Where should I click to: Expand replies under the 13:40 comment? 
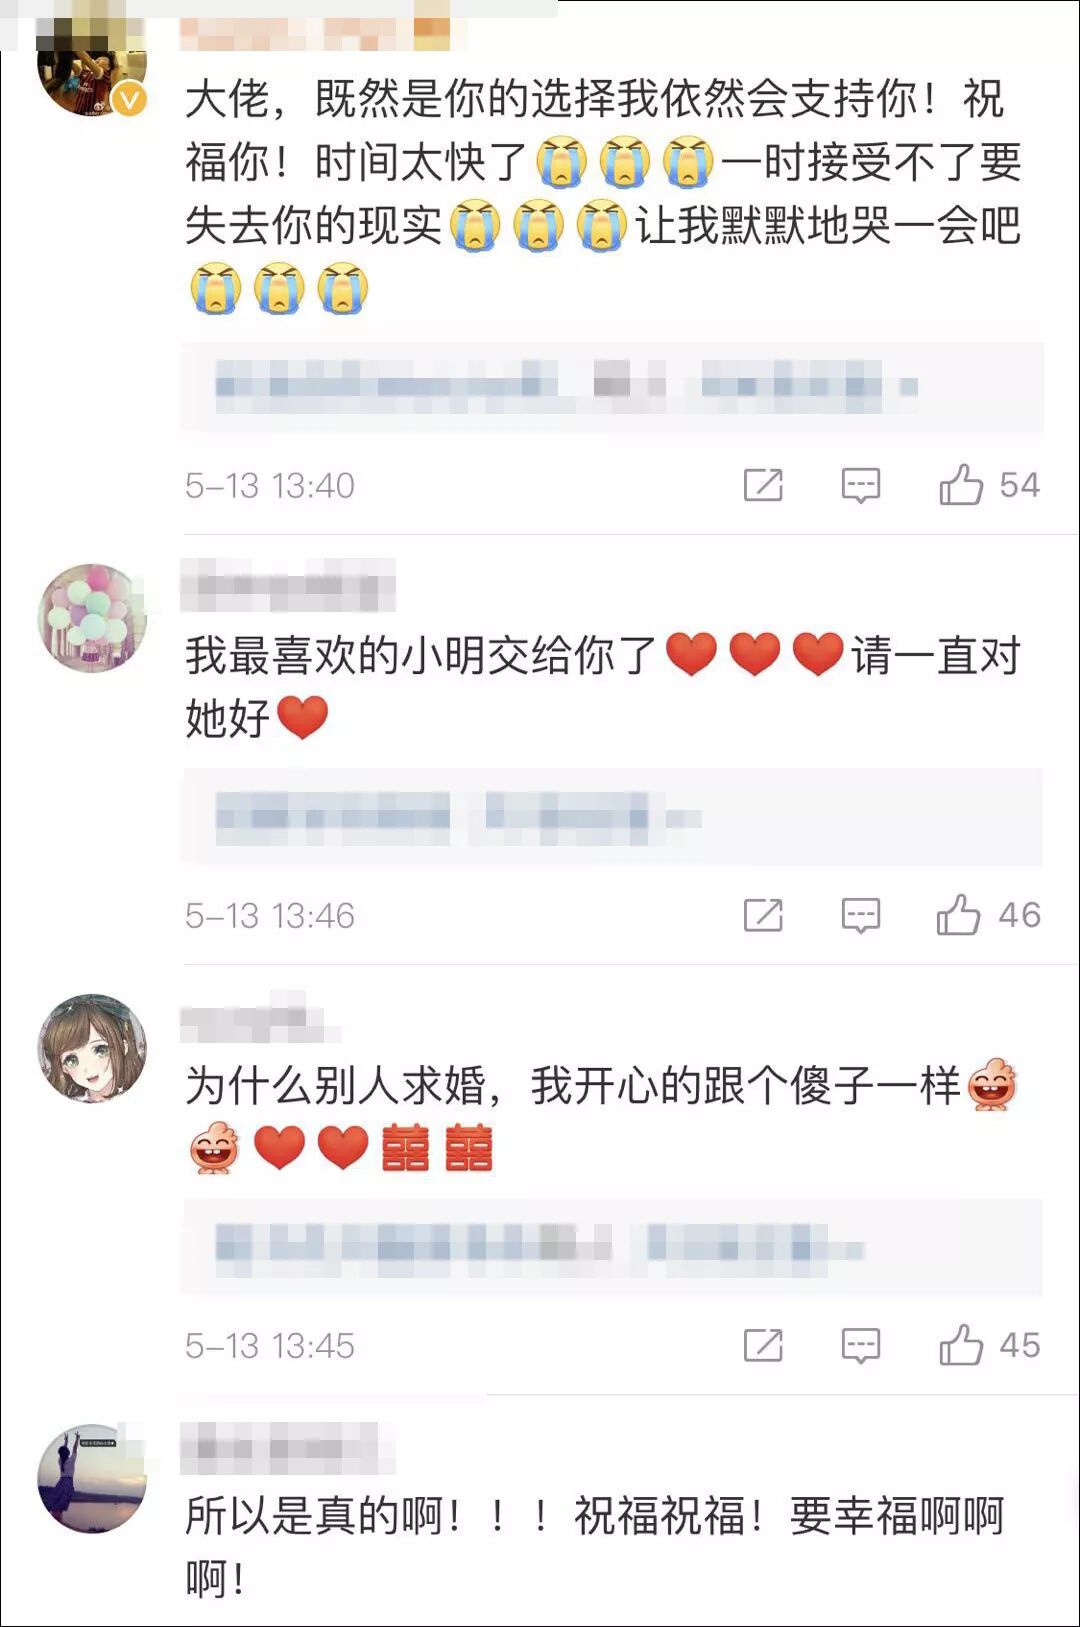click(612, 387)
